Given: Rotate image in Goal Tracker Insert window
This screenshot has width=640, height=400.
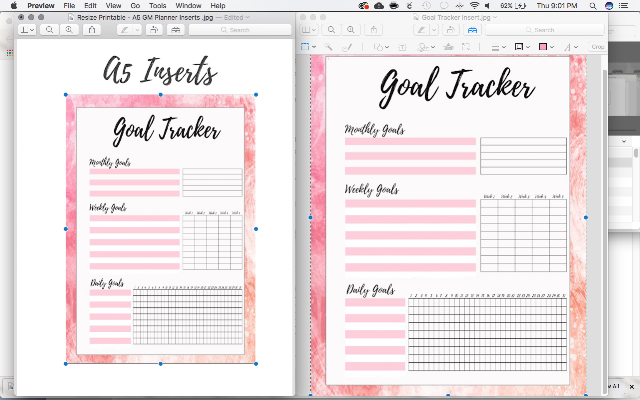Looking at the screenshot, I should pyautogui.click(x=451, y=30).
